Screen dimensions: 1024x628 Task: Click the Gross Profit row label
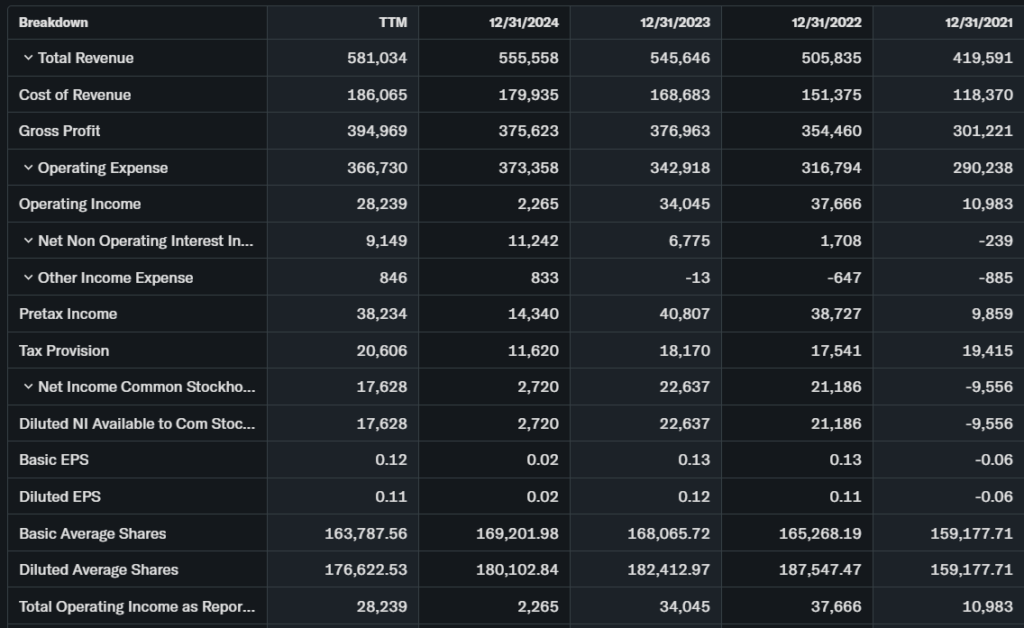click(x=60, y=131)
